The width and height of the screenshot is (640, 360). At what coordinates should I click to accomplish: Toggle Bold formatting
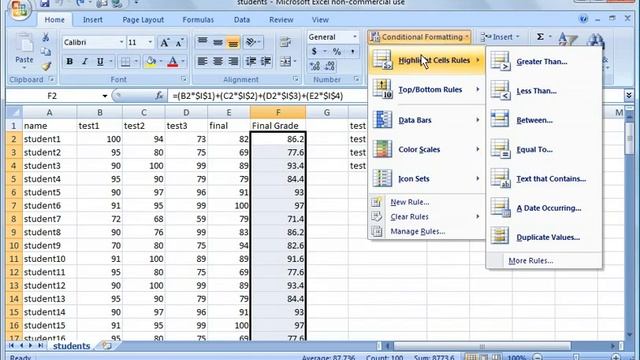click(69, 62)
